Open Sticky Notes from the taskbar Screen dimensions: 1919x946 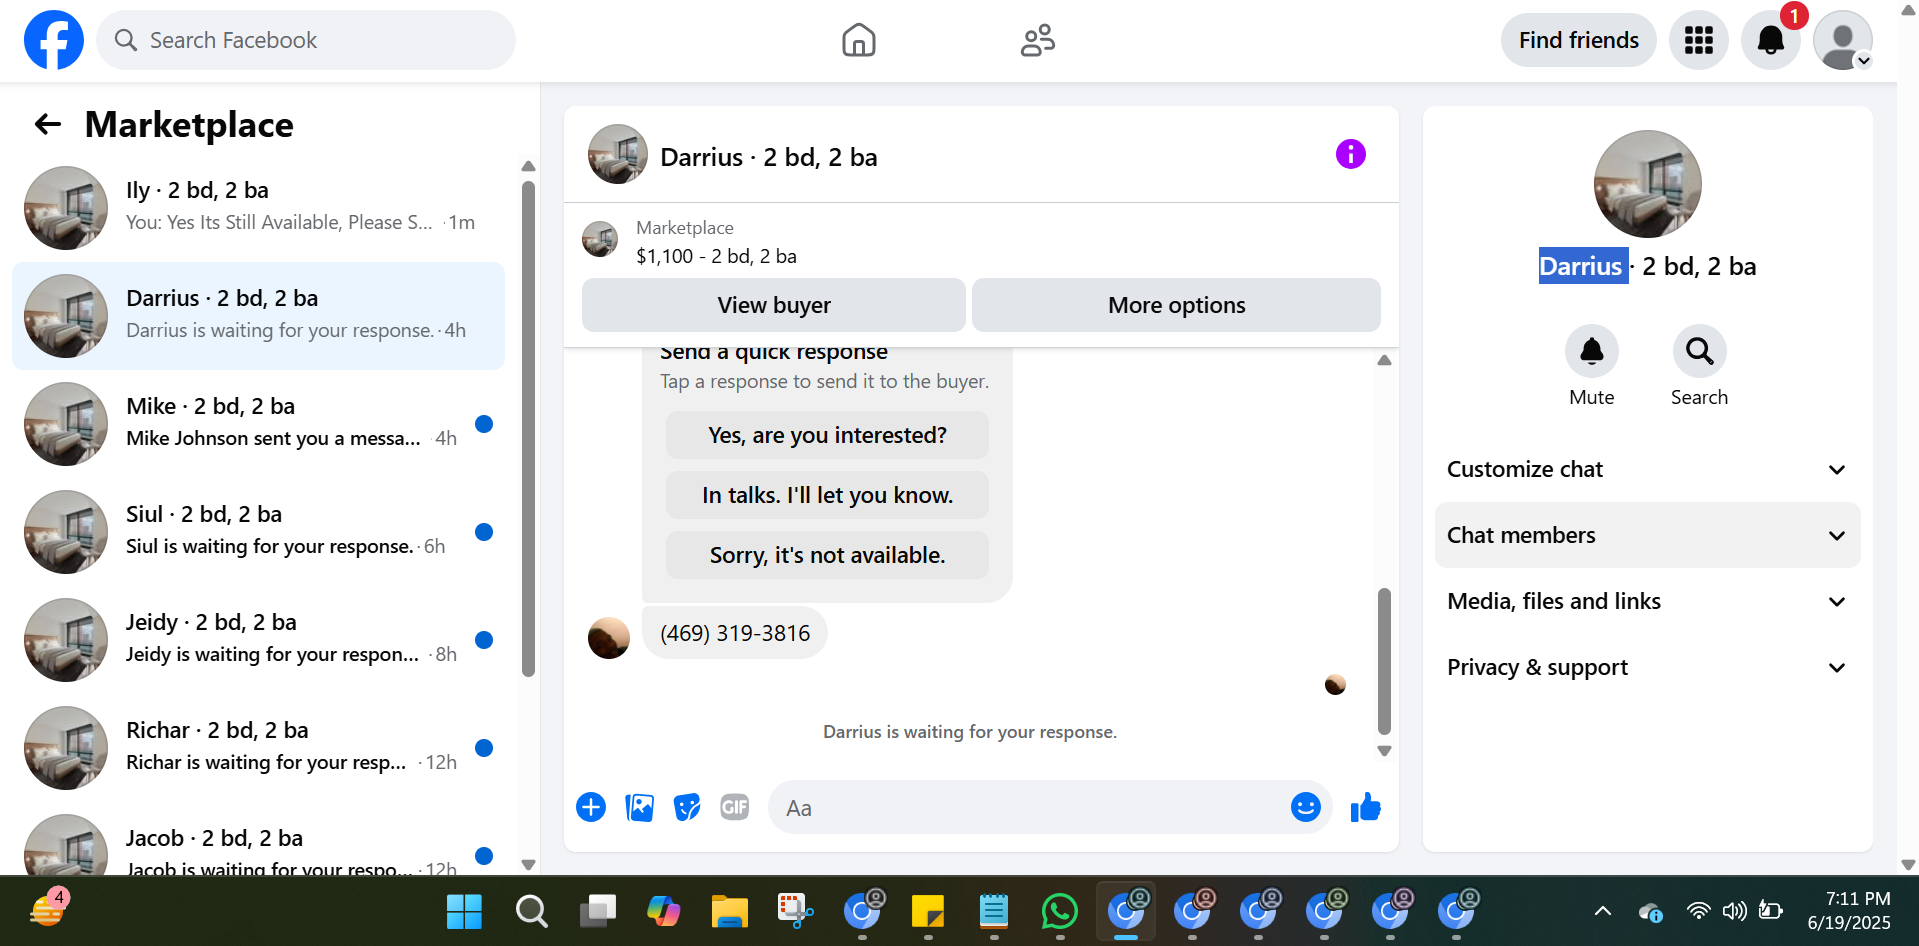coord(928,911)
